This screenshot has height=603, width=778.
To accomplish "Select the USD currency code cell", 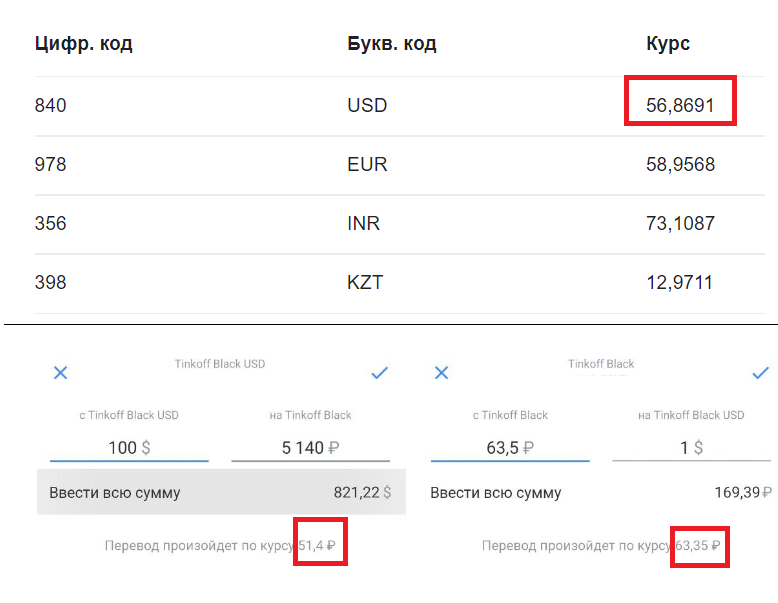I will (x=367, y=105).
